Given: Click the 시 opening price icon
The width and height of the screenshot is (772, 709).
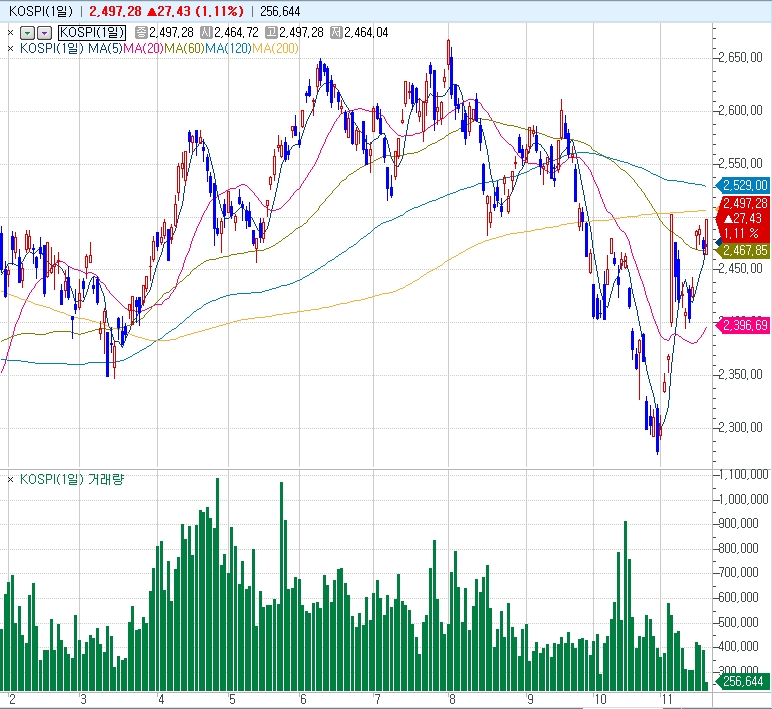Looking at the screenshot, I should click(x=205, y=32).
